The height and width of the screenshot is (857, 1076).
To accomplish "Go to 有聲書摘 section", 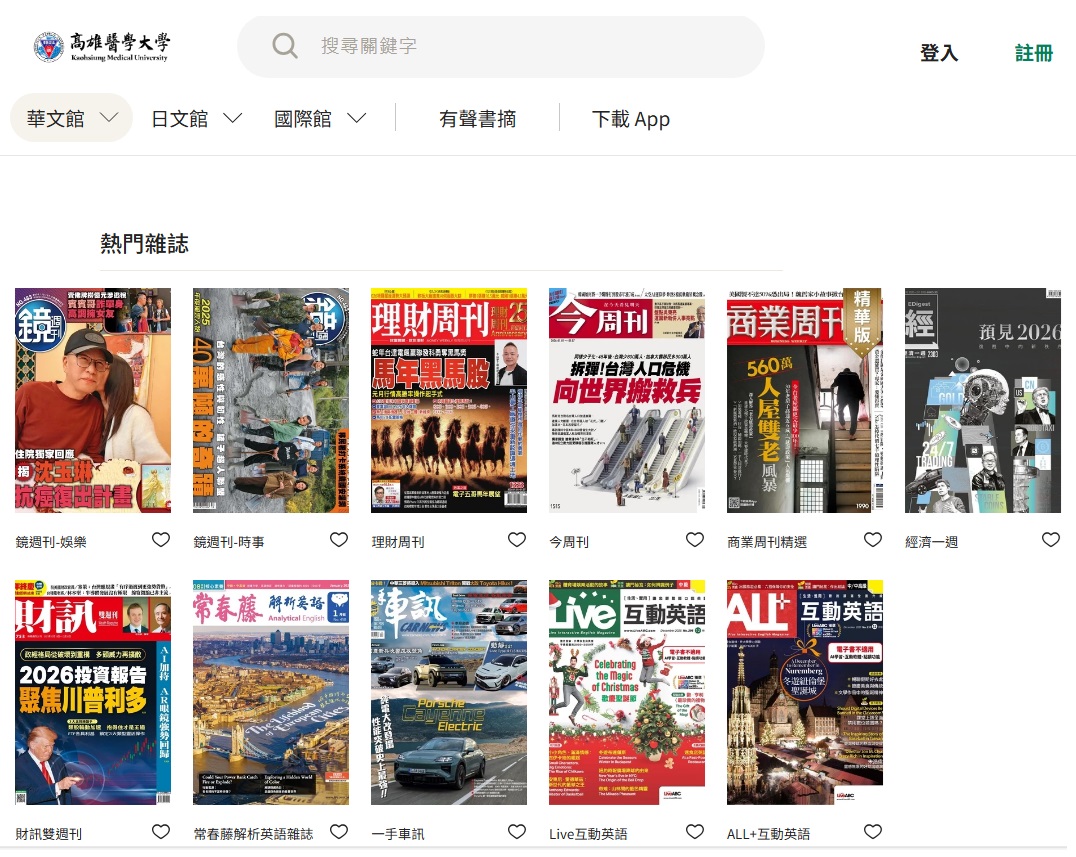I will click(x=477, y=119).
